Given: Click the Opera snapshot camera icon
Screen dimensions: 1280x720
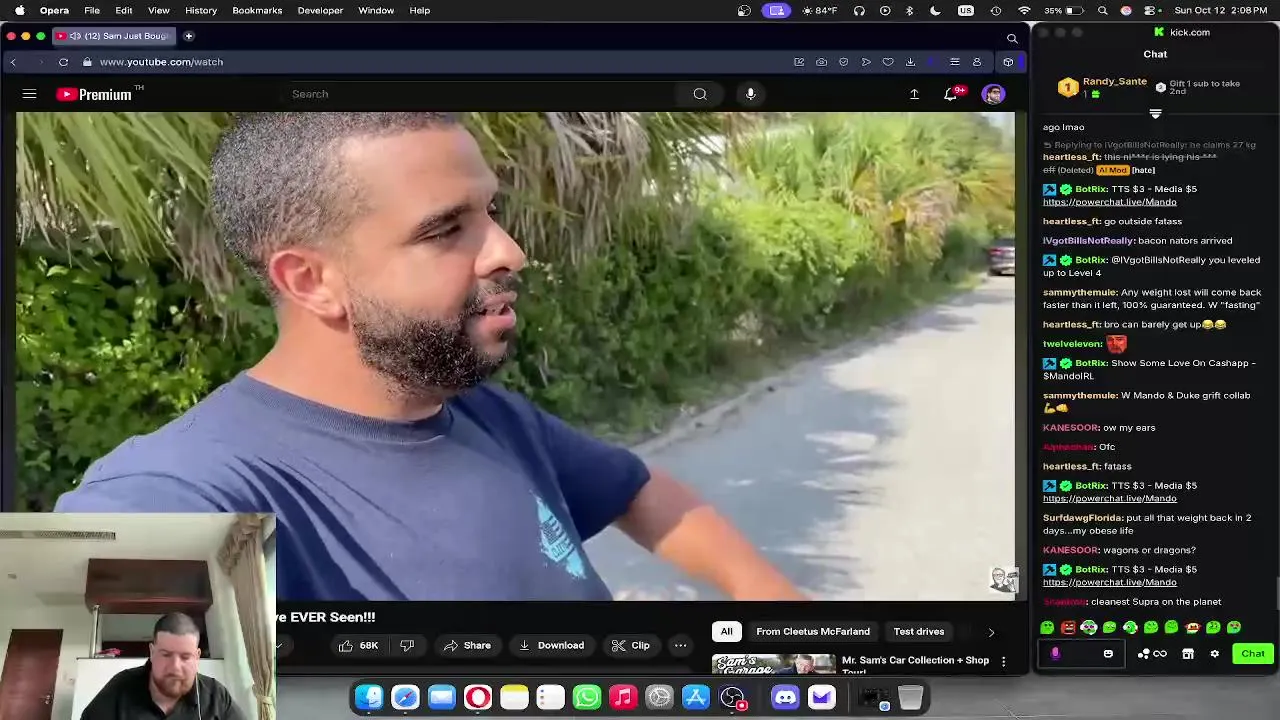Looking at the screenshot, I should pos(821,62).
